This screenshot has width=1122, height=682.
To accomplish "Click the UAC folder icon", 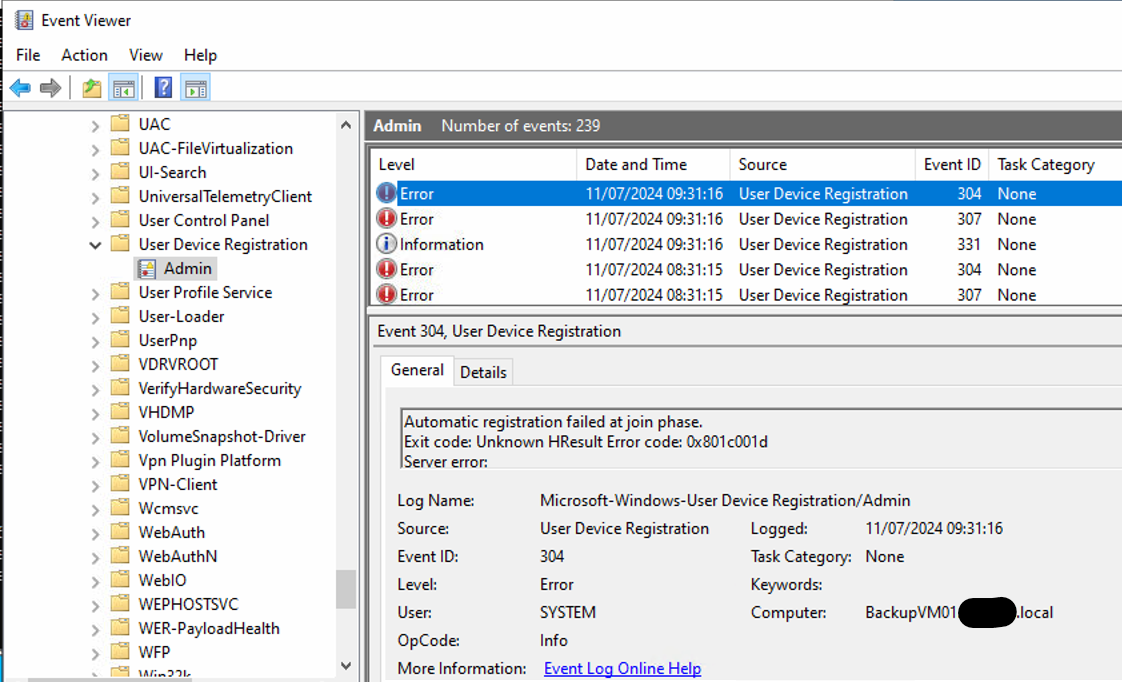I will [x=120, y=123].
